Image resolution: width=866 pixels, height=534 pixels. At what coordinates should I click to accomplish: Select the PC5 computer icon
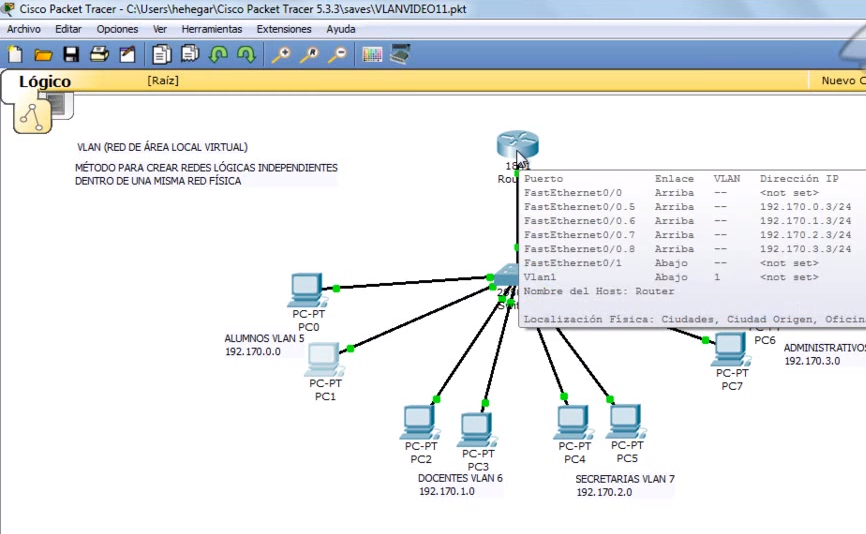(626, 421)
